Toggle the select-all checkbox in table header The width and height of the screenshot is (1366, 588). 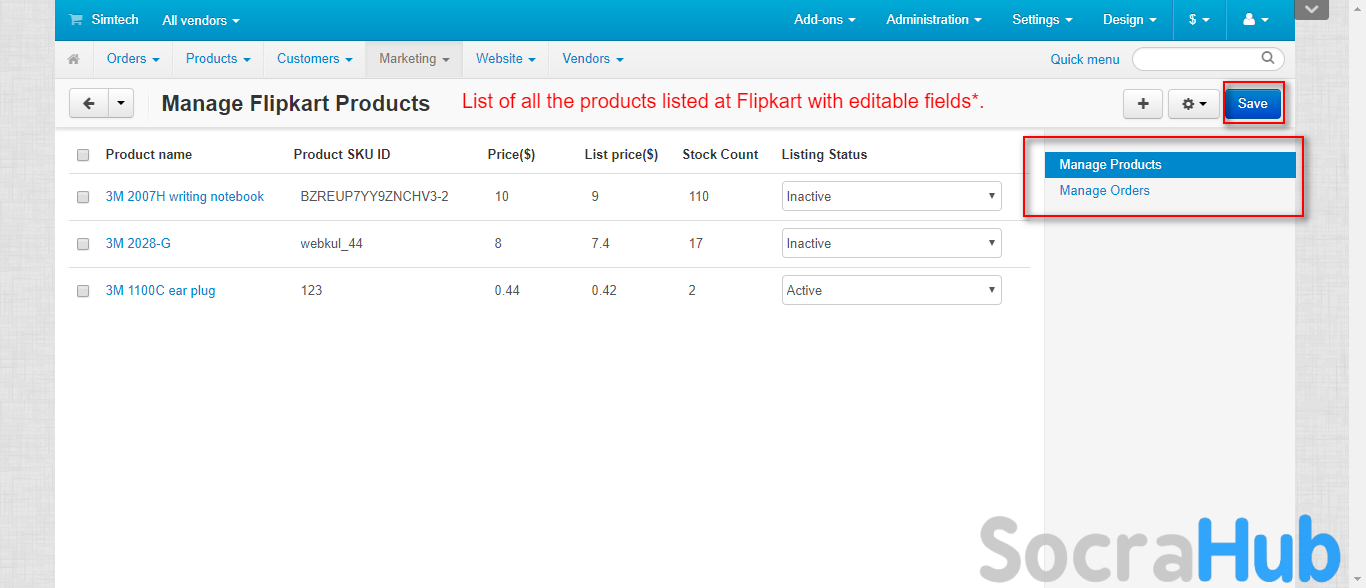tap(83, 155)
